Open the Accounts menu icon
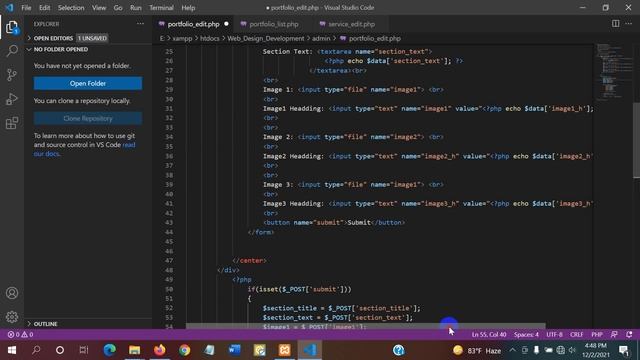640x360 pixels. pos(12,293)
